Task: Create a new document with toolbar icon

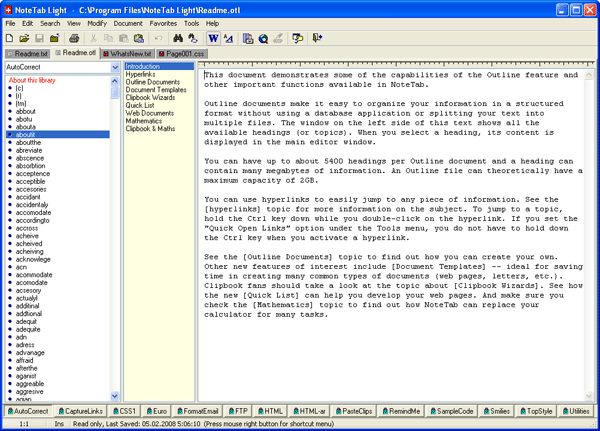Action: point(10,38)
